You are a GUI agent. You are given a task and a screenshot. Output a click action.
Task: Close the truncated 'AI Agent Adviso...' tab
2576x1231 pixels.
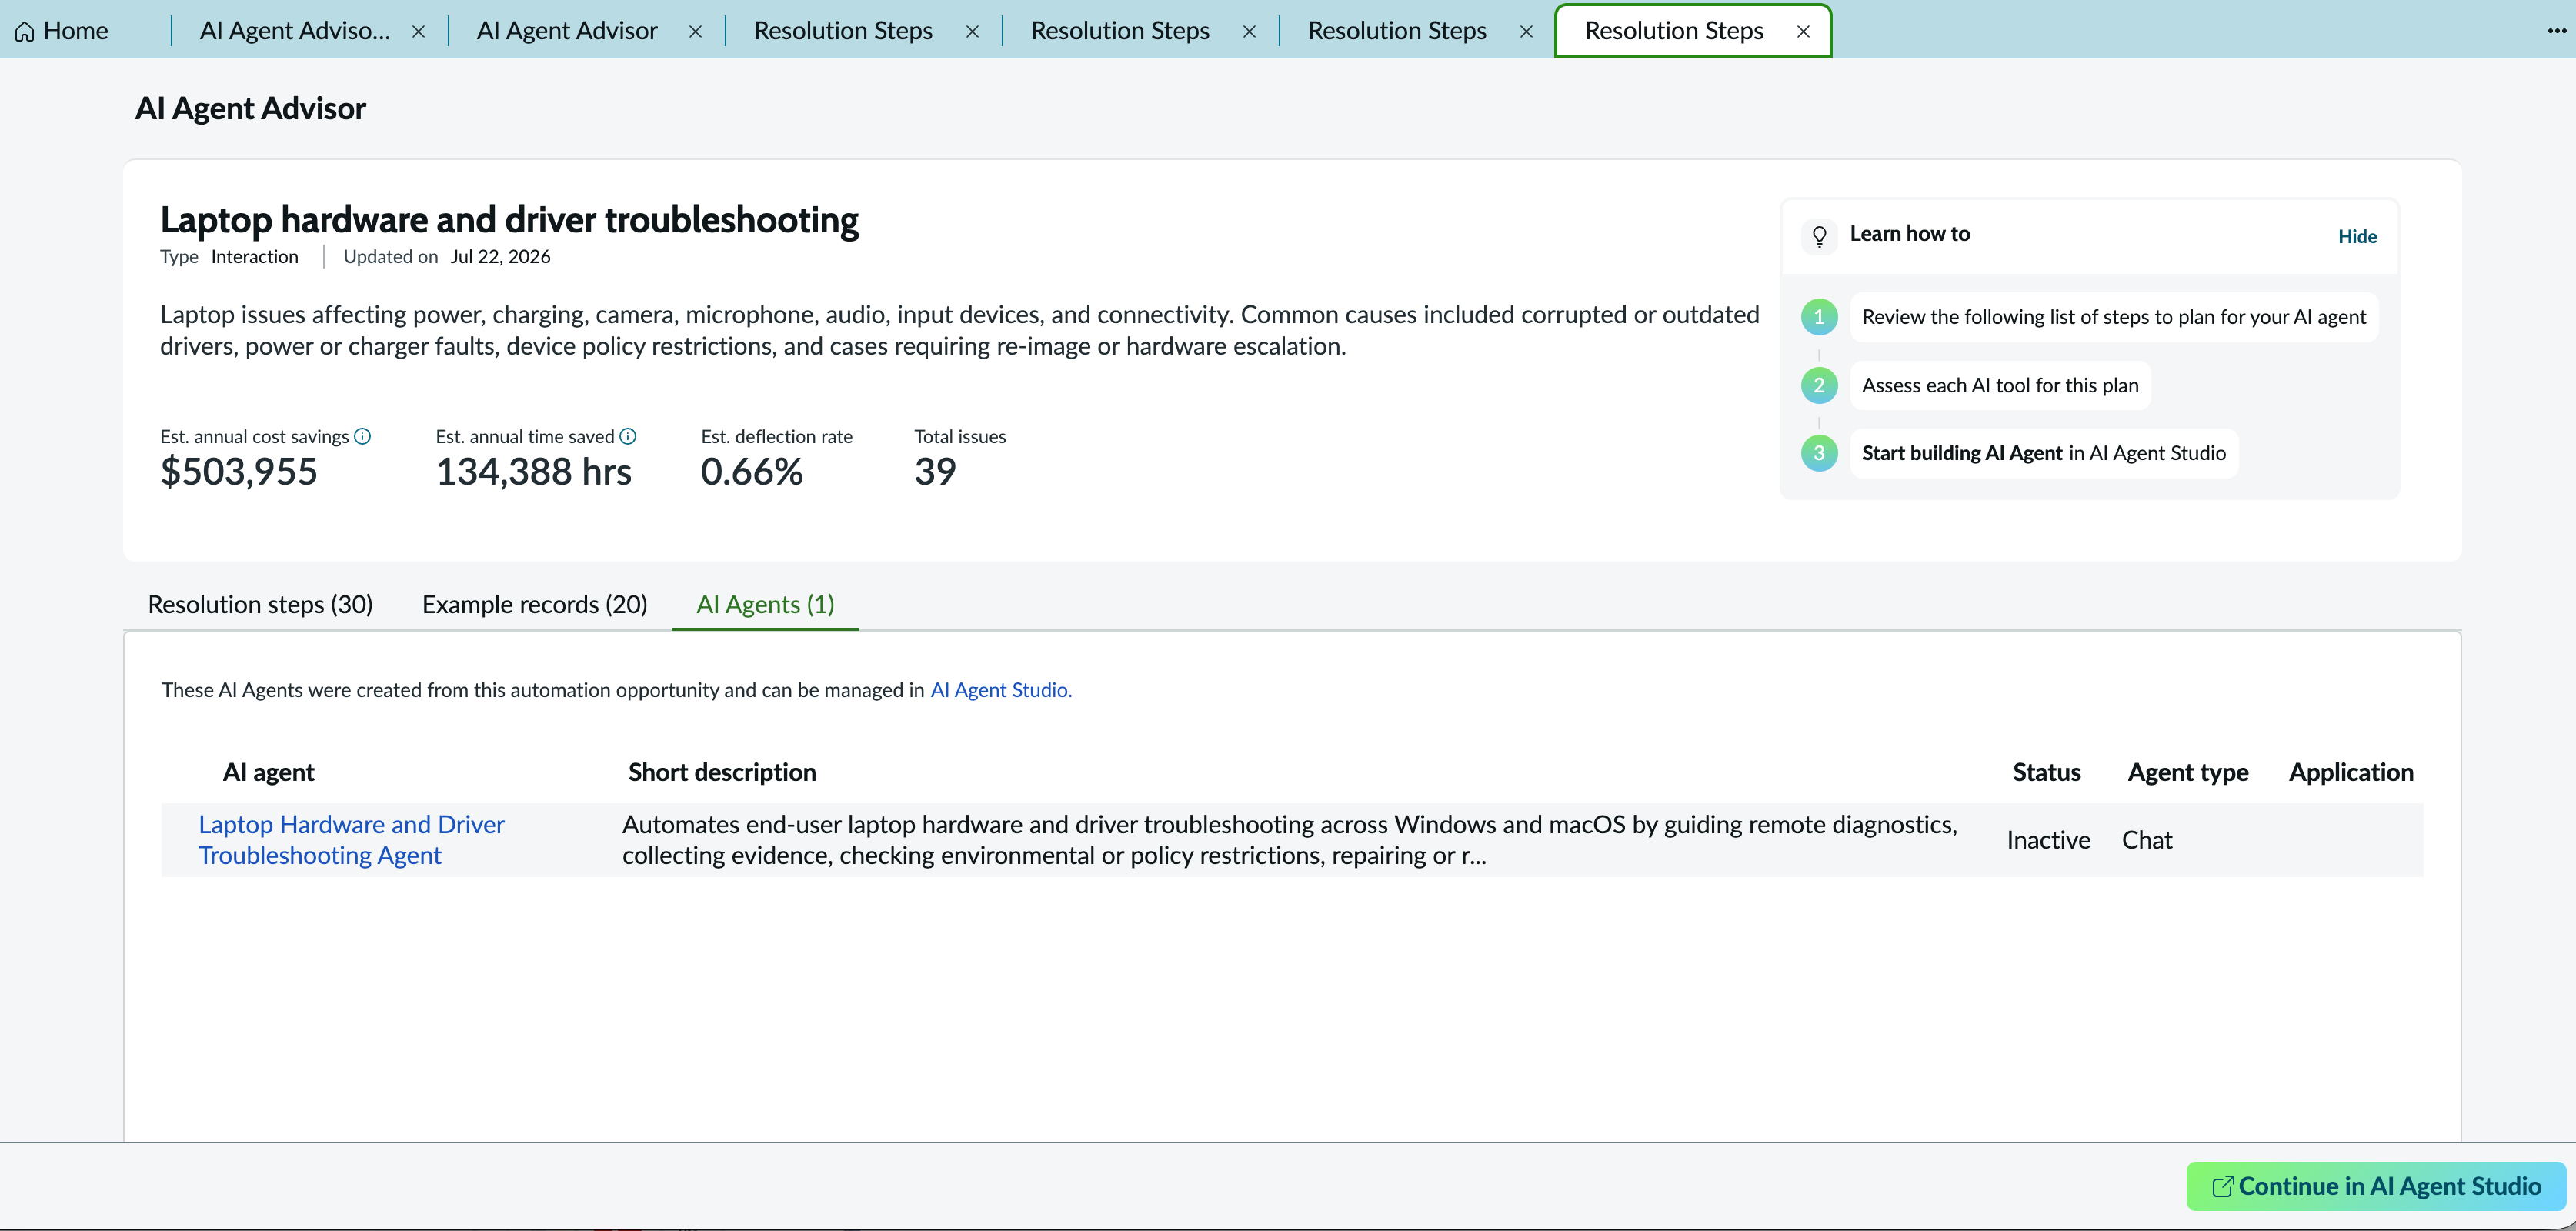click(x=419, y=32)
